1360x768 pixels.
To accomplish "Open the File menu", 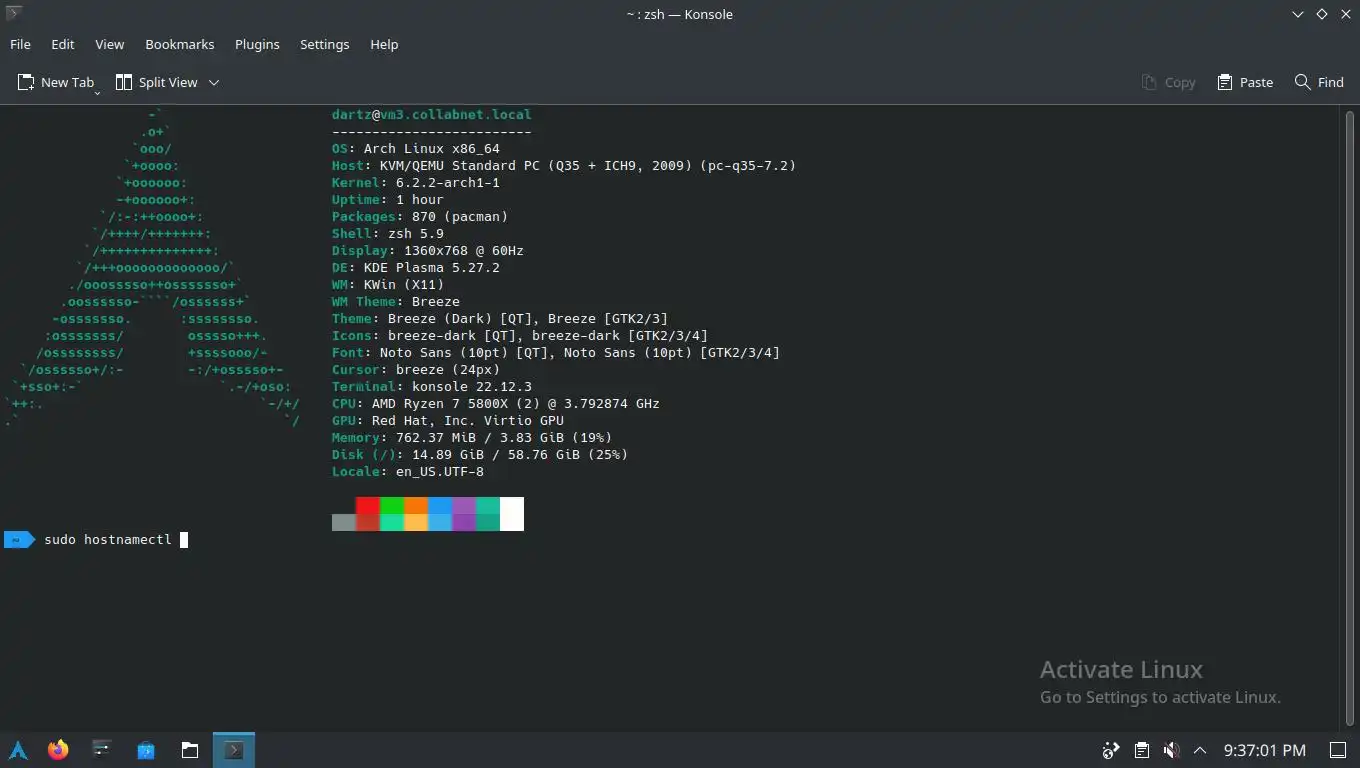I will tap(20, 44).
